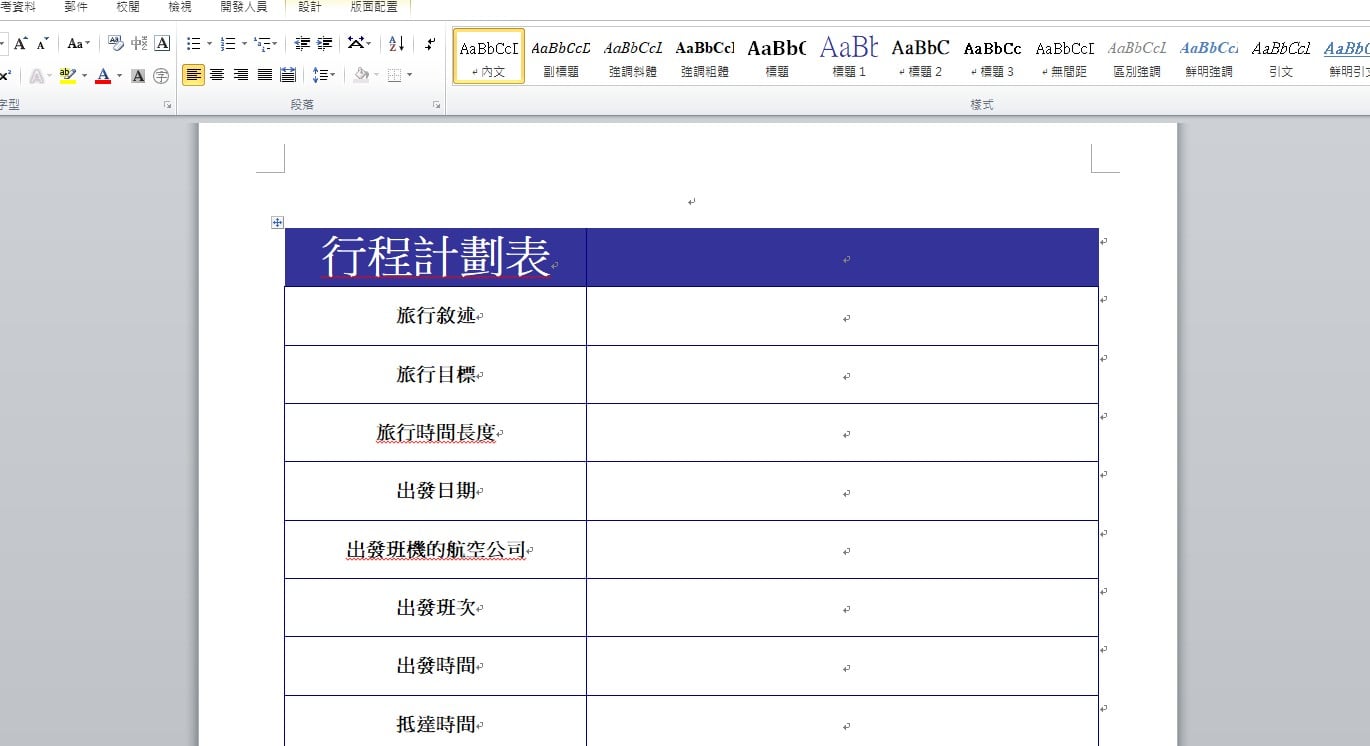The image size is (1370, 746).
Task: Click the 旅行敘述 table cell
Action: pos(436,316)
